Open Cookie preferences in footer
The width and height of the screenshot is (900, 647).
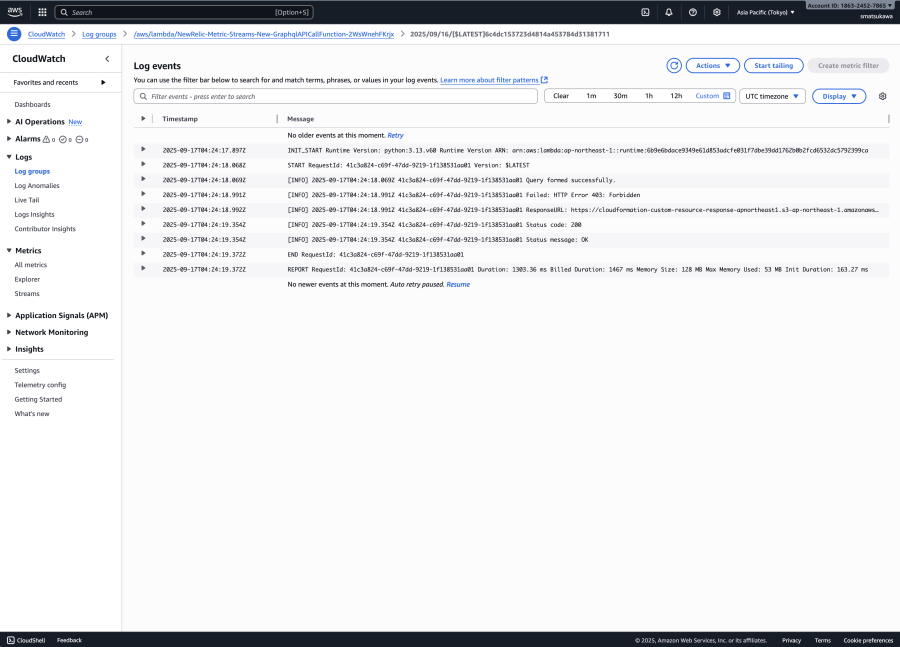(x=868, y=640)
